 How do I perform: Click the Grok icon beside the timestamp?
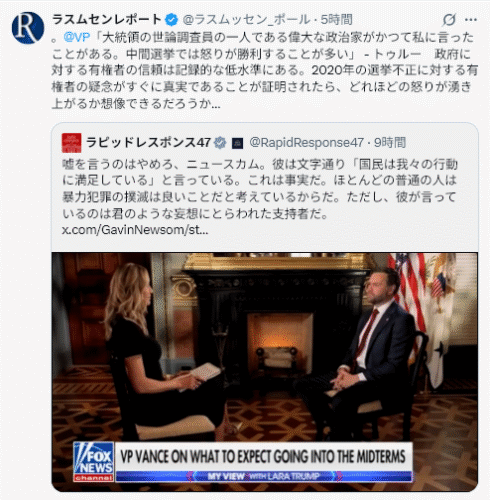coord(449,20)
